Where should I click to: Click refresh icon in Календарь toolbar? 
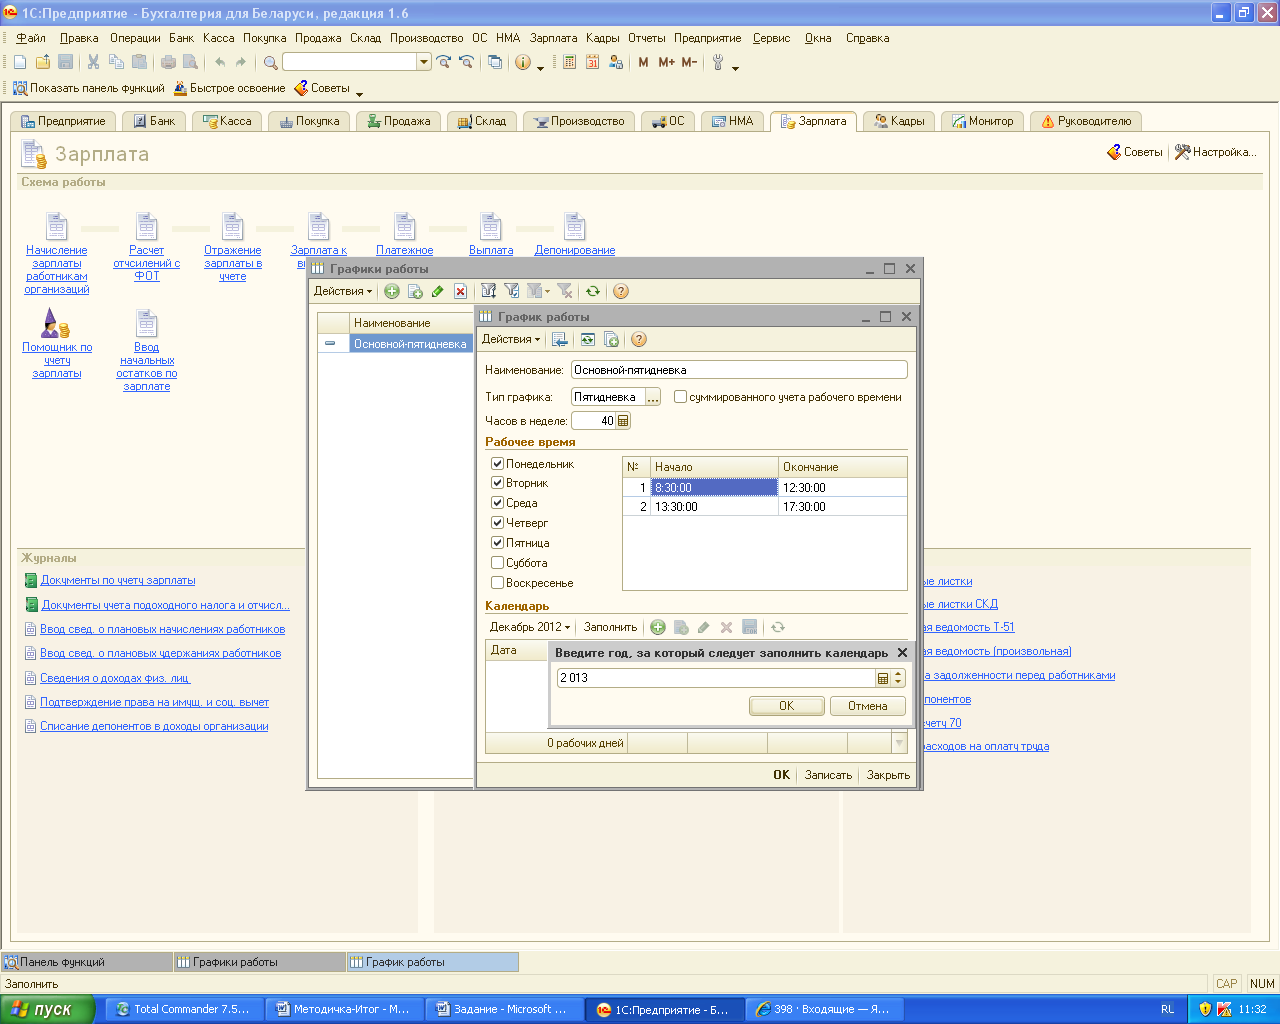pyautogui.click(x=778, y=627)
